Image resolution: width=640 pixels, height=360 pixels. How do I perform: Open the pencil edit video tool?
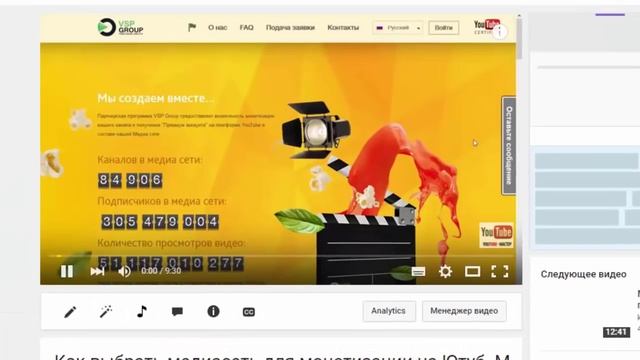point(70,312)
